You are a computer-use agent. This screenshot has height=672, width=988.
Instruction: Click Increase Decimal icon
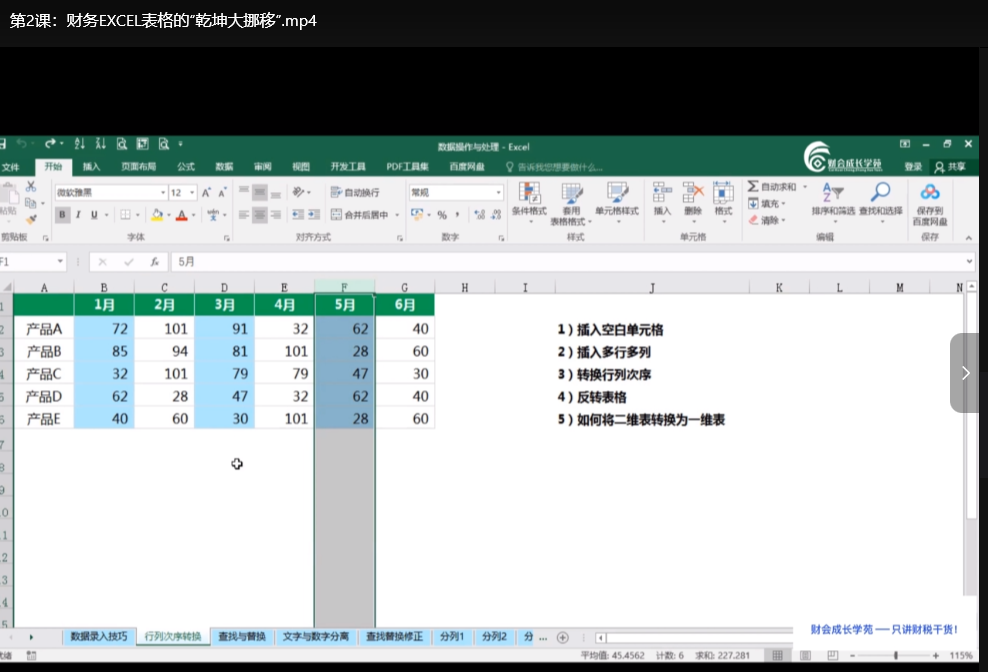pyautogui.click(x=480, y=215)
